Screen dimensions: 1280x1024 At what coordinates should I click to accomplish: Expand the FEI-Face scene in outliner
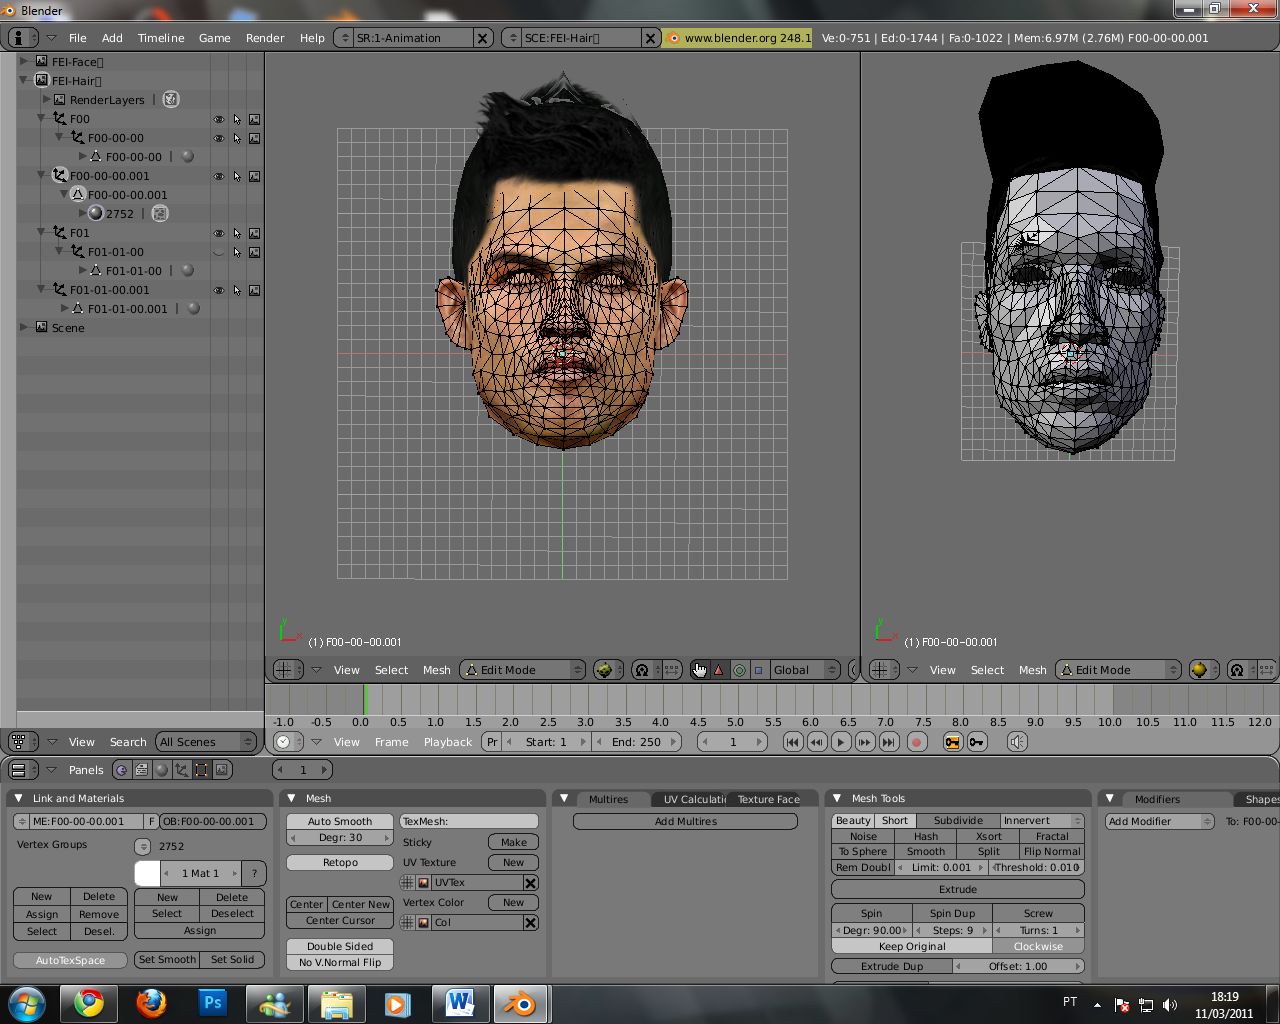coord(24,62)
